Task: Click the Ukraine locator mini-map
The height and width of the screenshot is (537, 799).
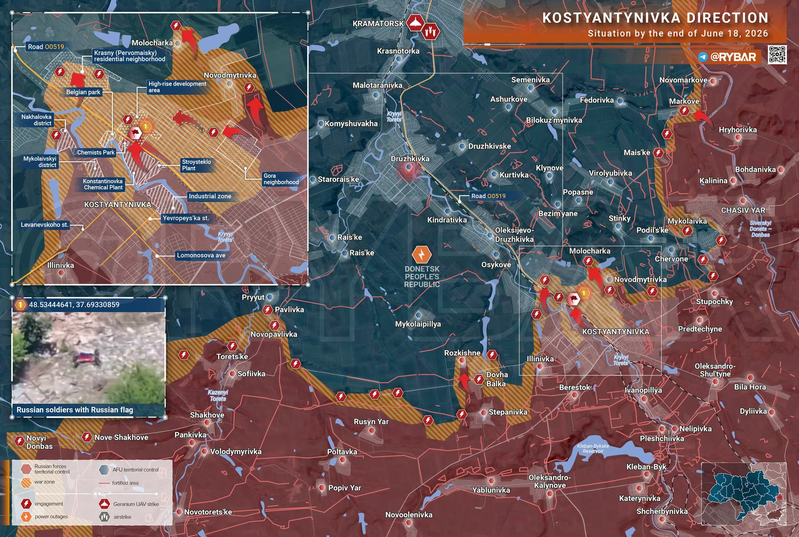Action: [744, 493]
